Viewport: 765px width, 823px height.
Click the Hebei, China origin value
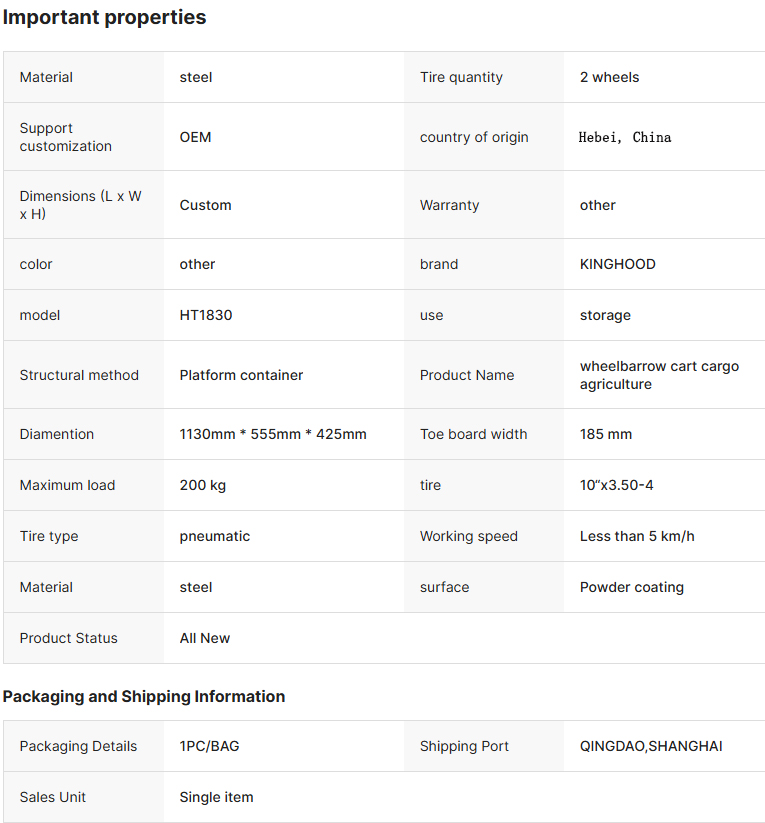click(x=625, y=137)
